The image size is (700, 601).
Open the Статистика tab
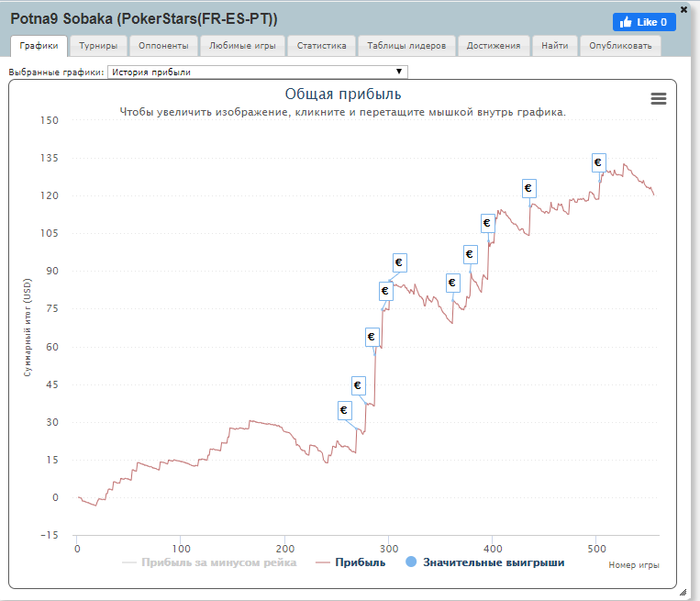coord(321,45)
